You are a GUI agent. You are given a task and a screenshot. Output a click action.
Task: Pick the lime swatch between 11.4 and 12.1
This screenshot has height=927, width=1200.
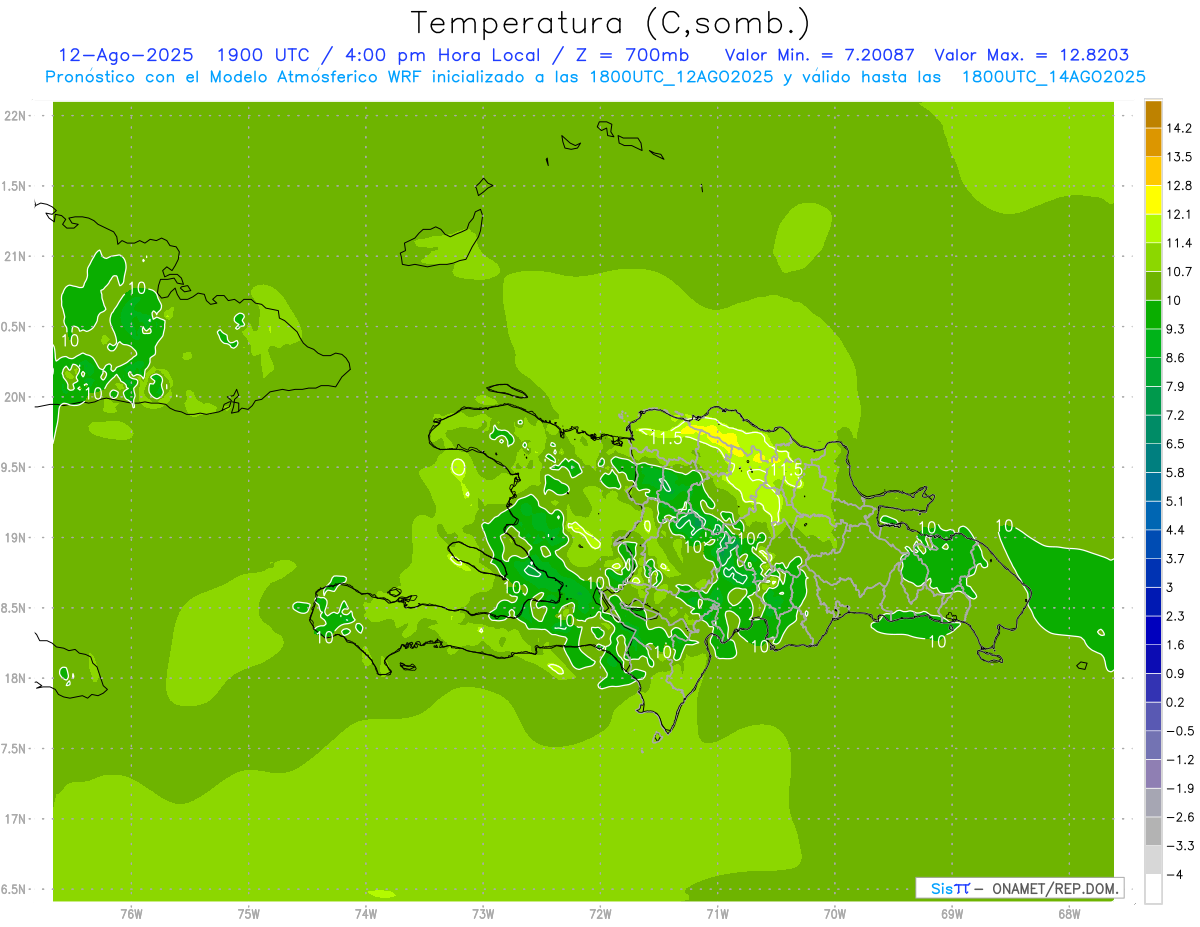(1153, 229)
